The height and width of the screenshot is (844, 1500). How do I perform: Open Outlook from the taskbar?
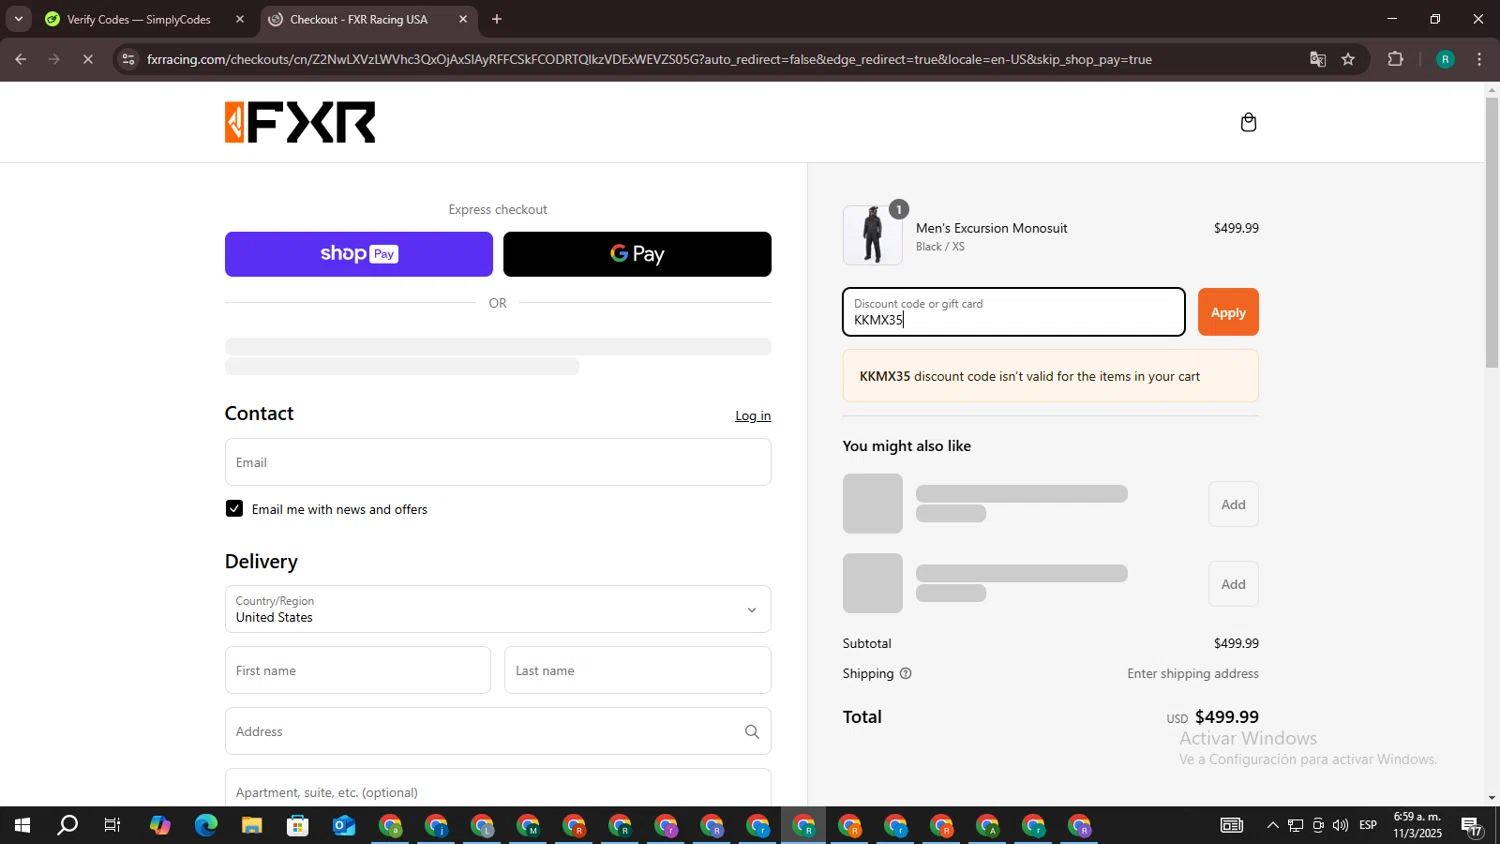point(344,826)
